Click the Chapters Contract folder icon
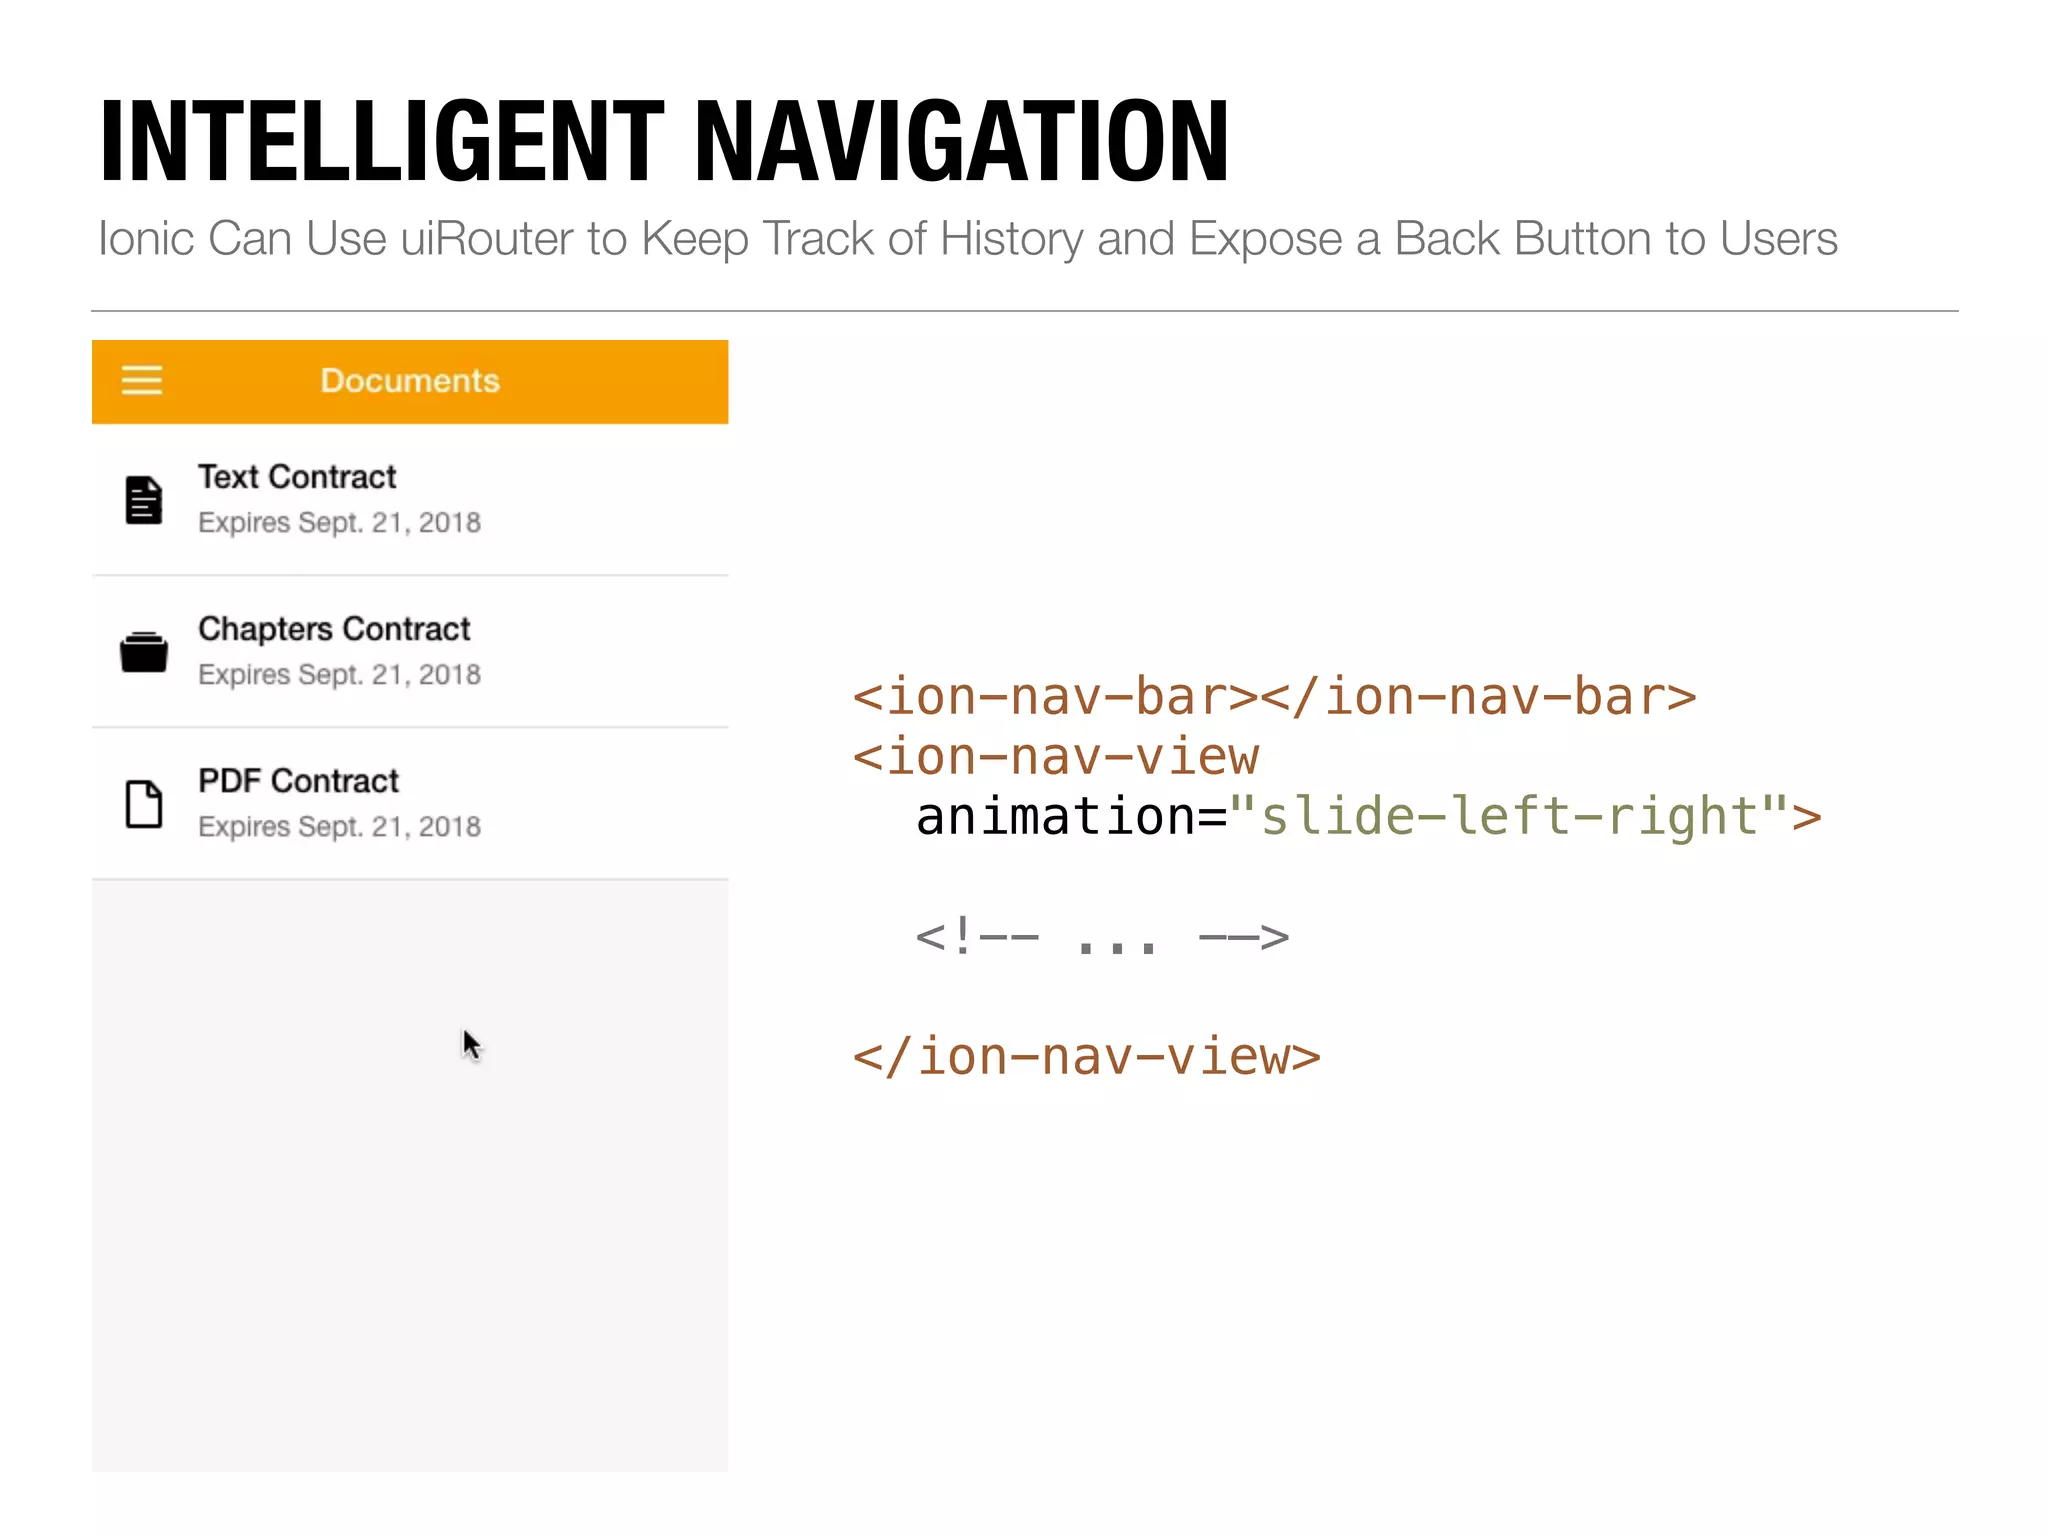This screenshot has height=1536, width=2048. [x=144, y=652]
